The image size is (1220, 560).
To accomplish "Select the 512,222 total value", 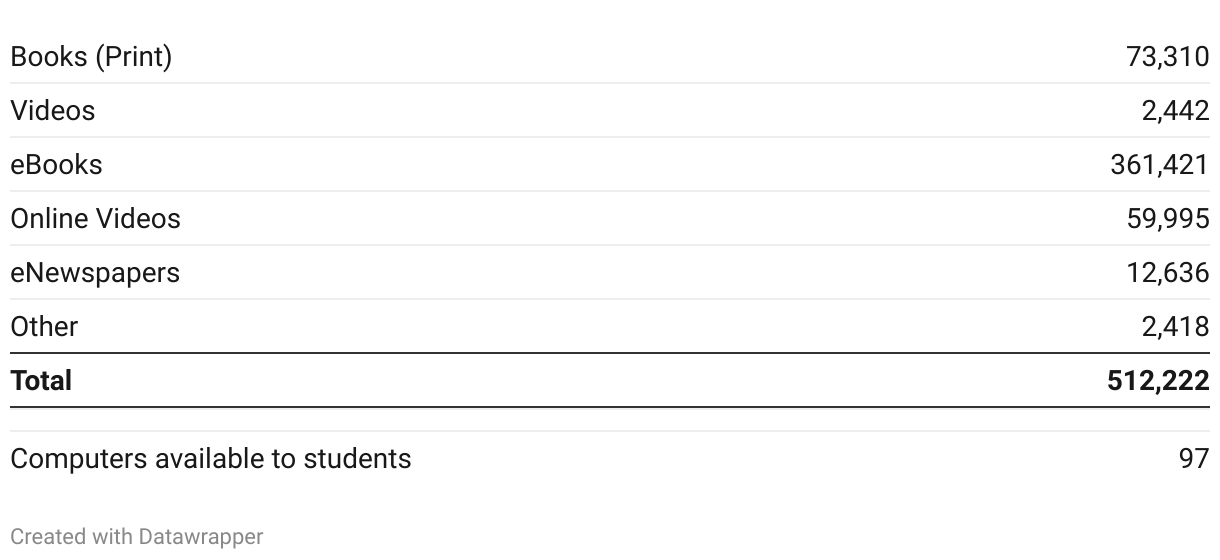I will [1158, 380].
